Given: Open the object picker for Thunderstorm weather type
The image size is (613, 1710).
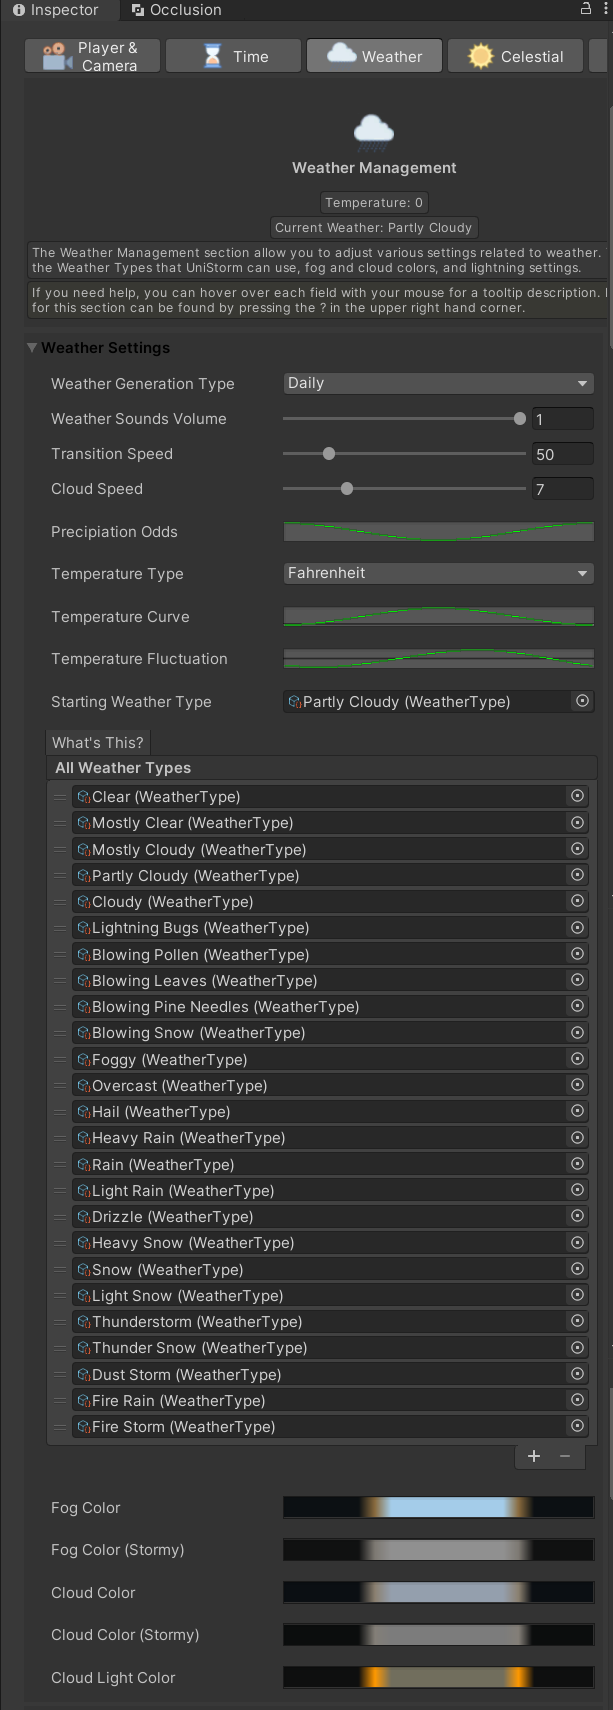Looking at the screenshot, I should tap(577, 1321).
